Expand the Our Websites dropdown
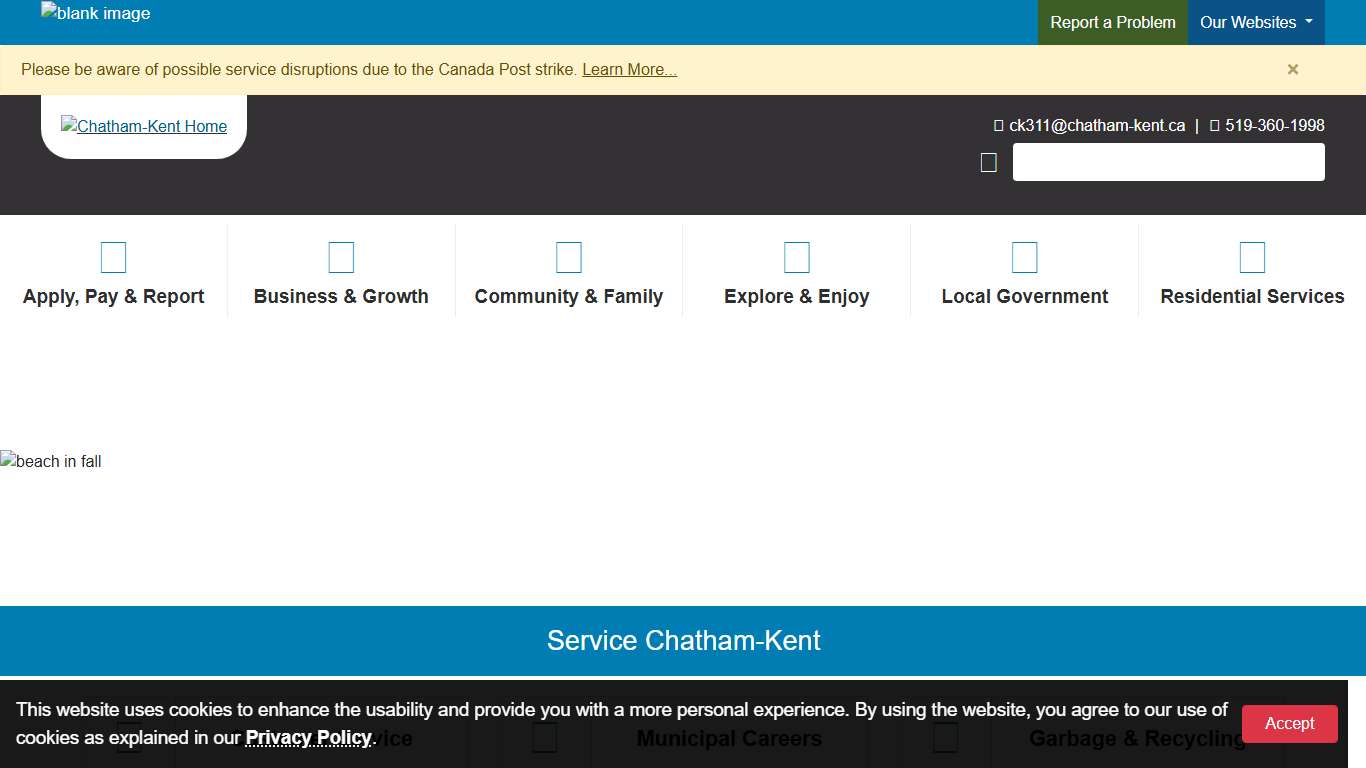1366x768 pixels. 1255,22
